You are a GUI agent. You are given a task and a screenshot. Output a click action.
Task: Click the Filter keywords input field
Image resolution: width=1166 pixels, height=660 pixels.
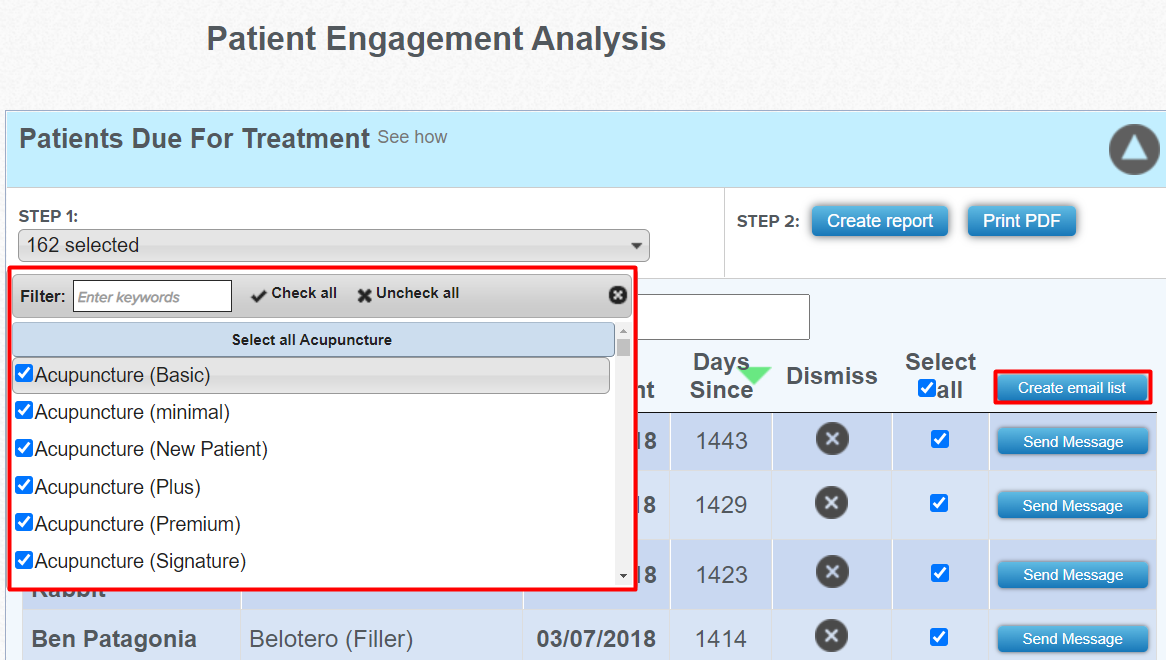(x=152, y=297)
